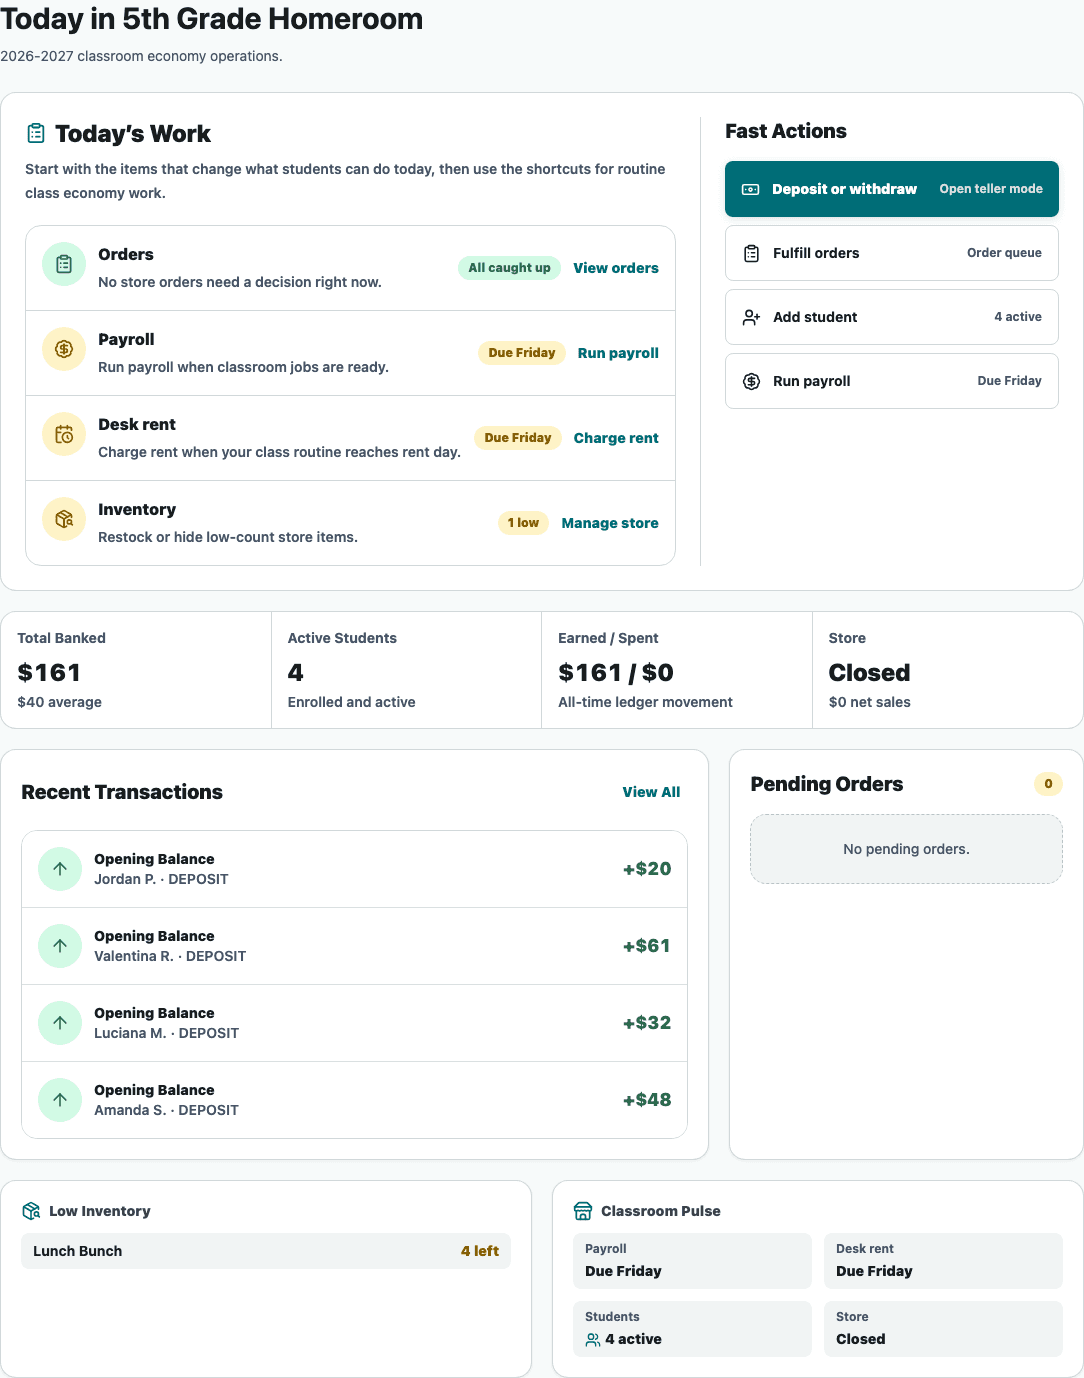Click the Classroom Pulse storefront icon
The image size is (1084, 1378).
click(x=583, y=1211)
